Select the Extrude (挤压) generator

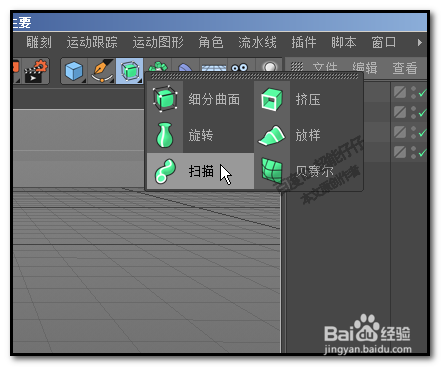[x=308, y=99]
